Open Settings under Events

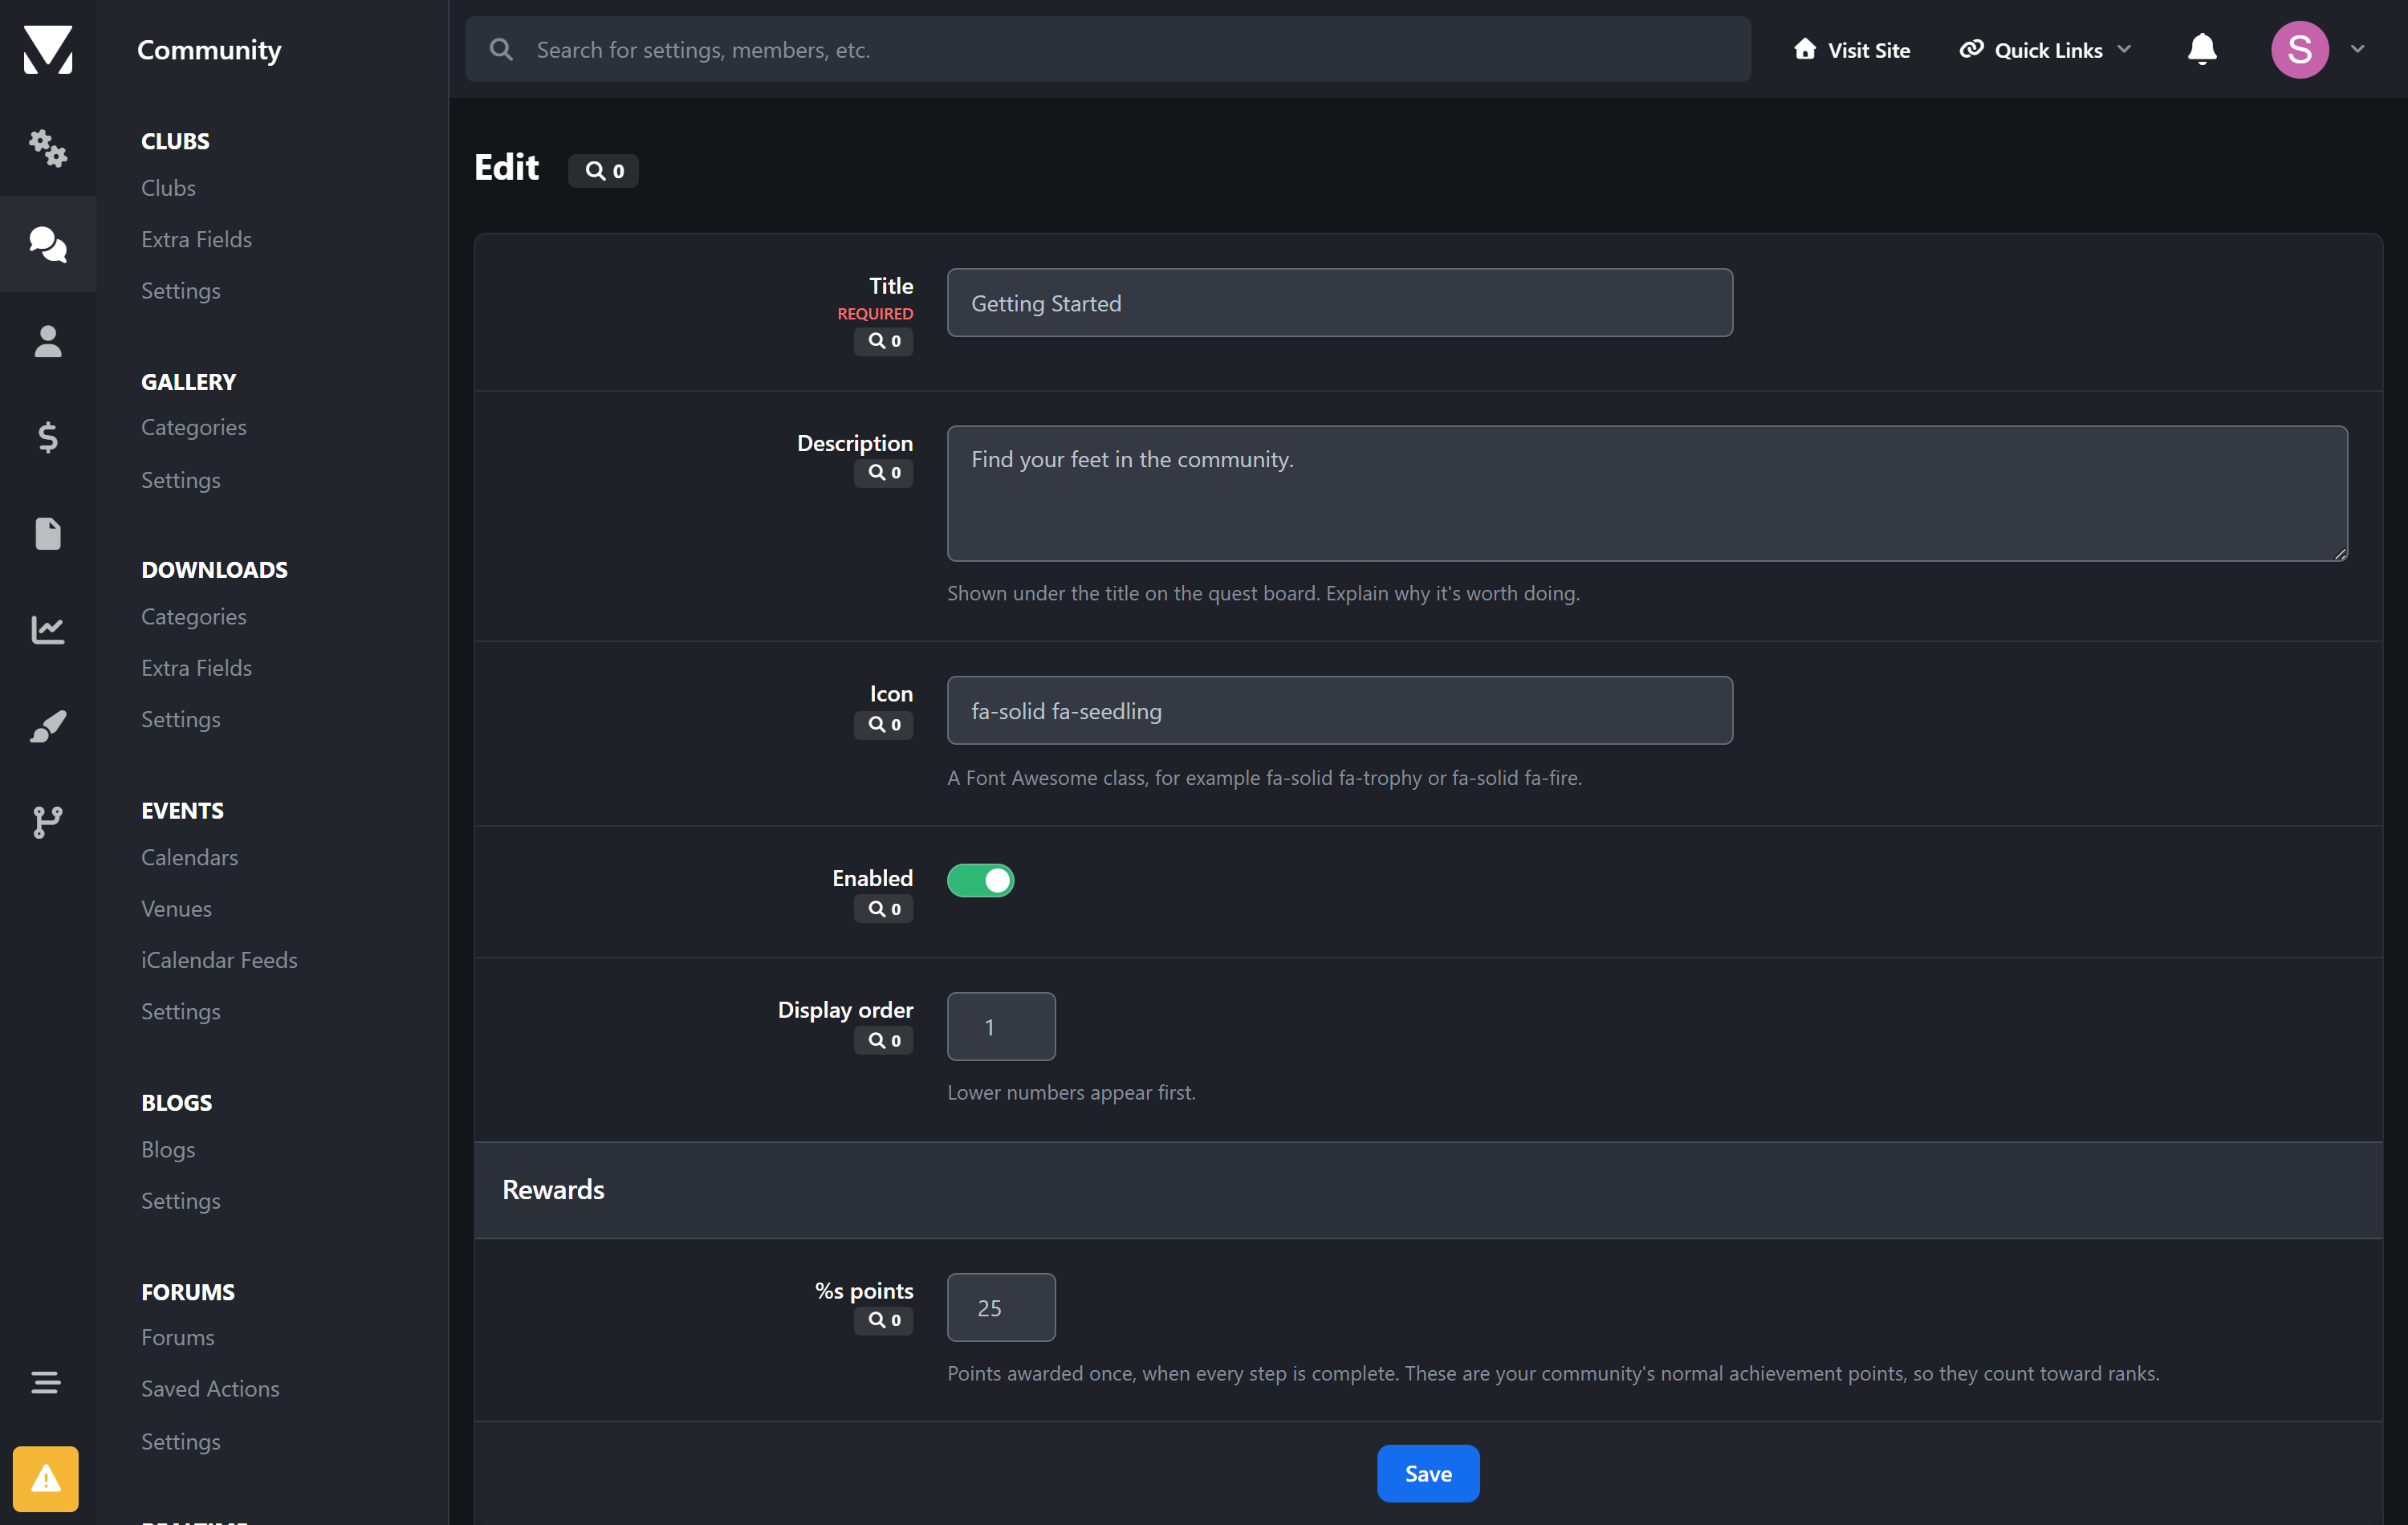click(181, 1011)
